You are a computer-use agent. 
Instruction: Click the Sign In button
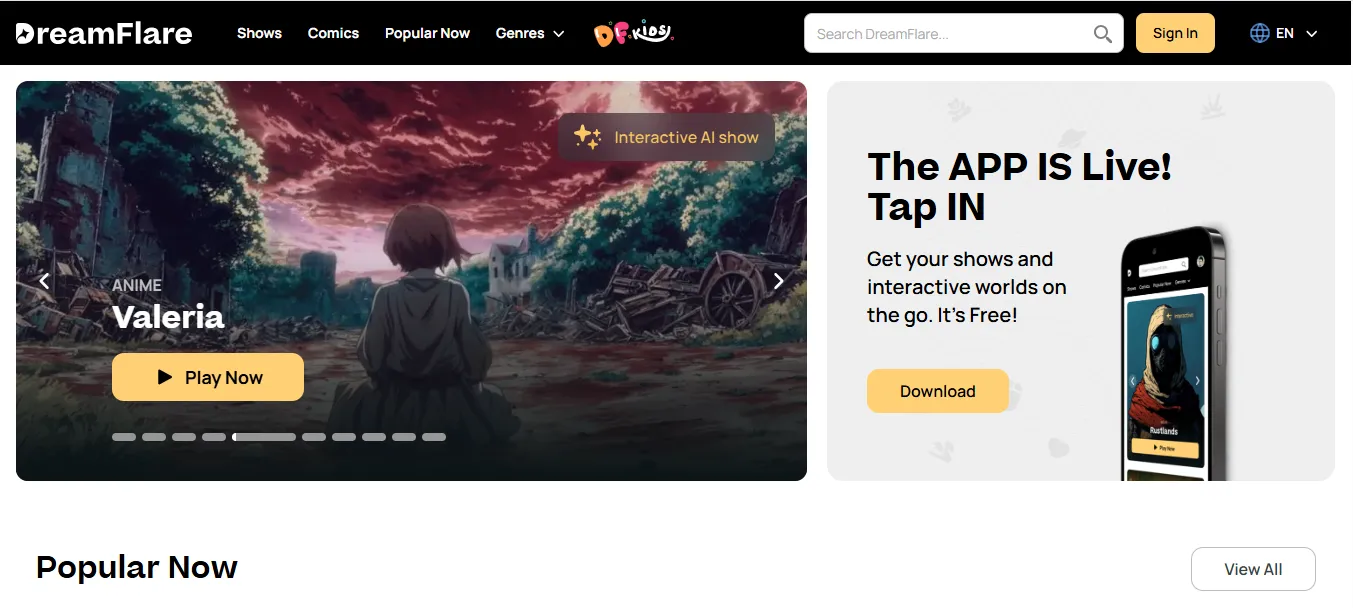pyautogui.click(x=1175, y=33)
